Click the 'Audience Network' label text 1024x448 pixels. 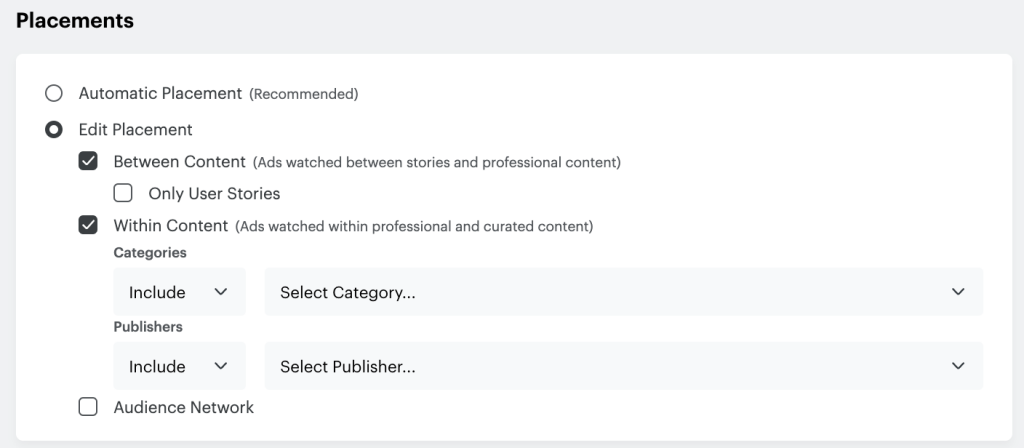[x=184, y=408]
